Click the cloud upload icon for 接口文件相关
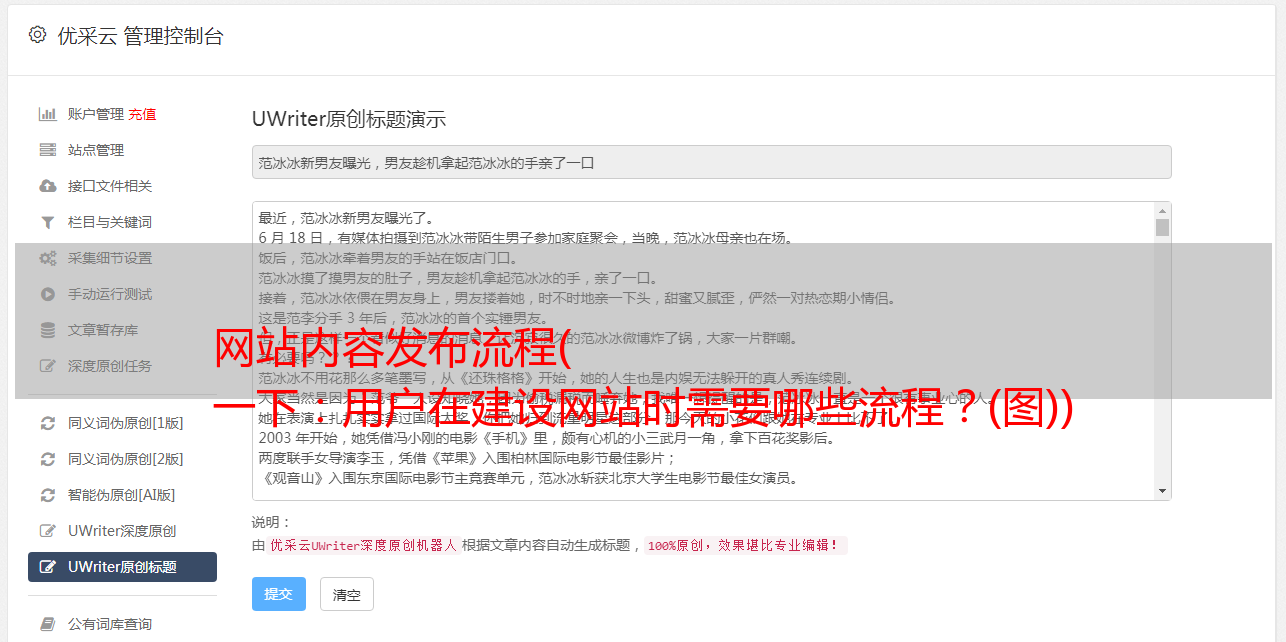1286x642 pixels. pyautogui.click(x=47, y=186)
